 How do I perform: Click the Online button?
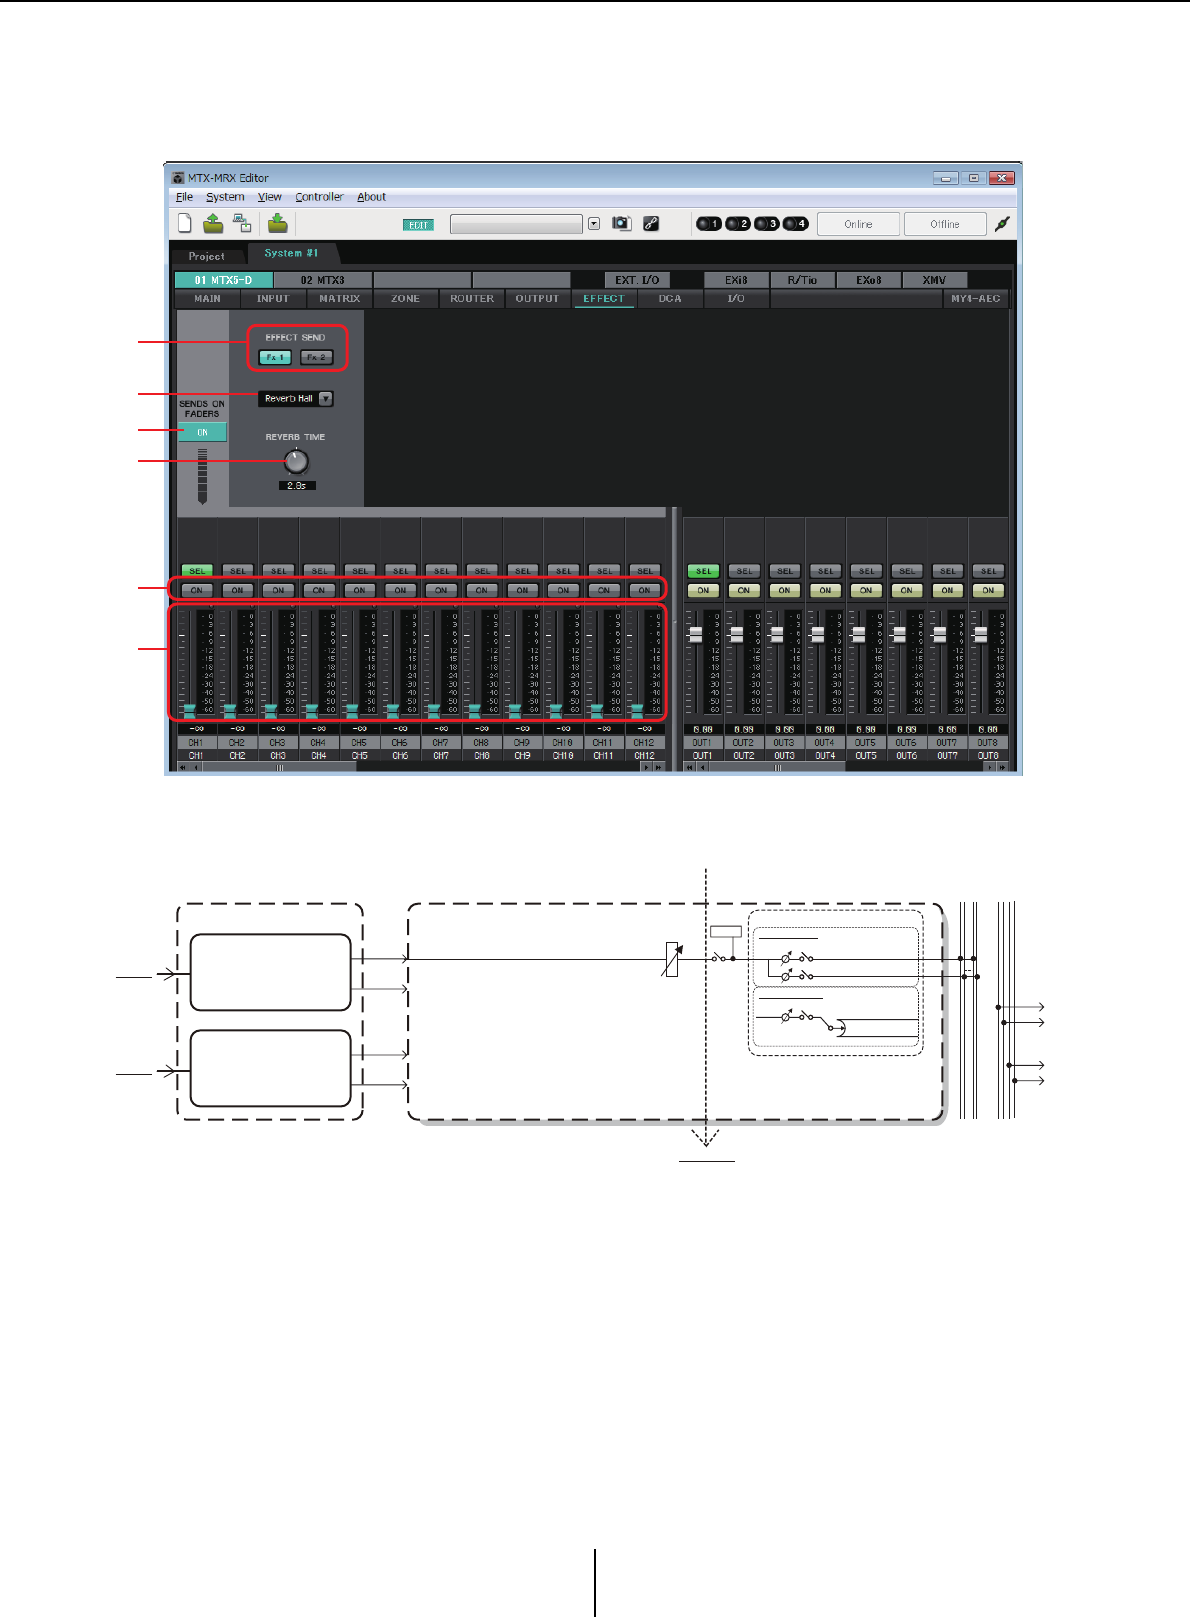tap(858, 224)
